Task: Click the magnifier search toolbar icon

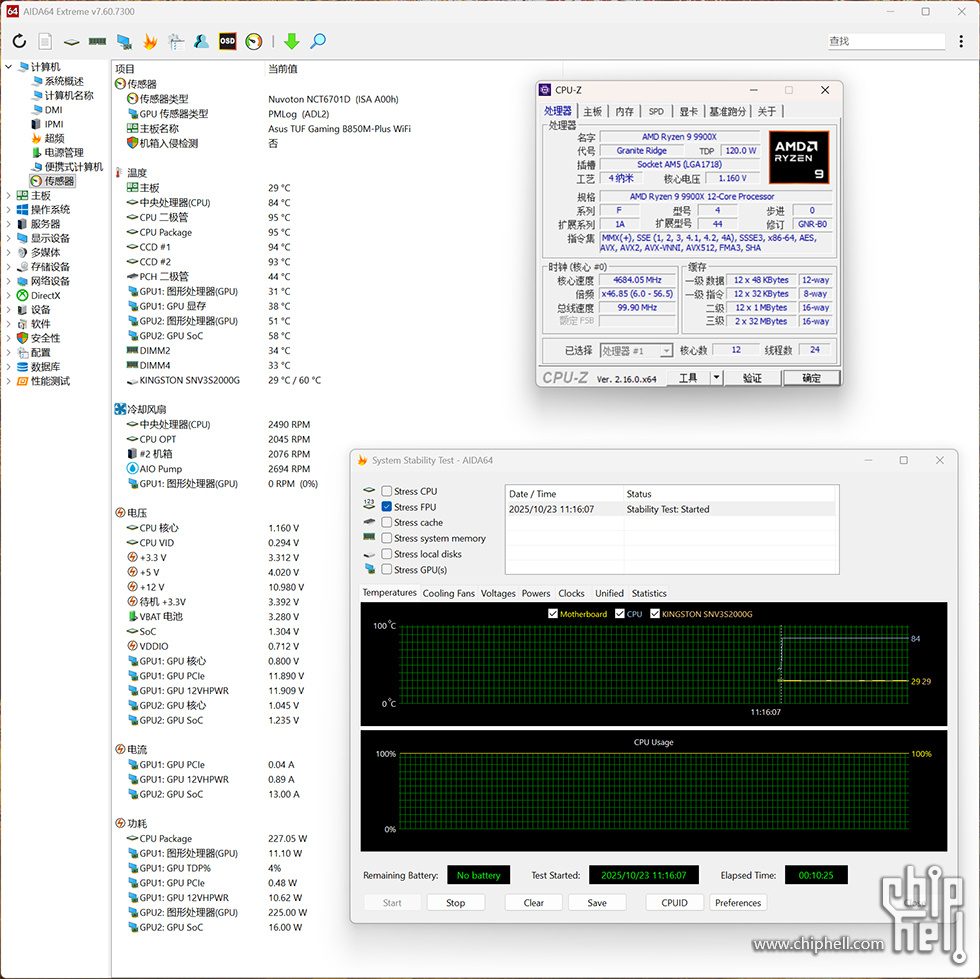Action: point(318,41)
